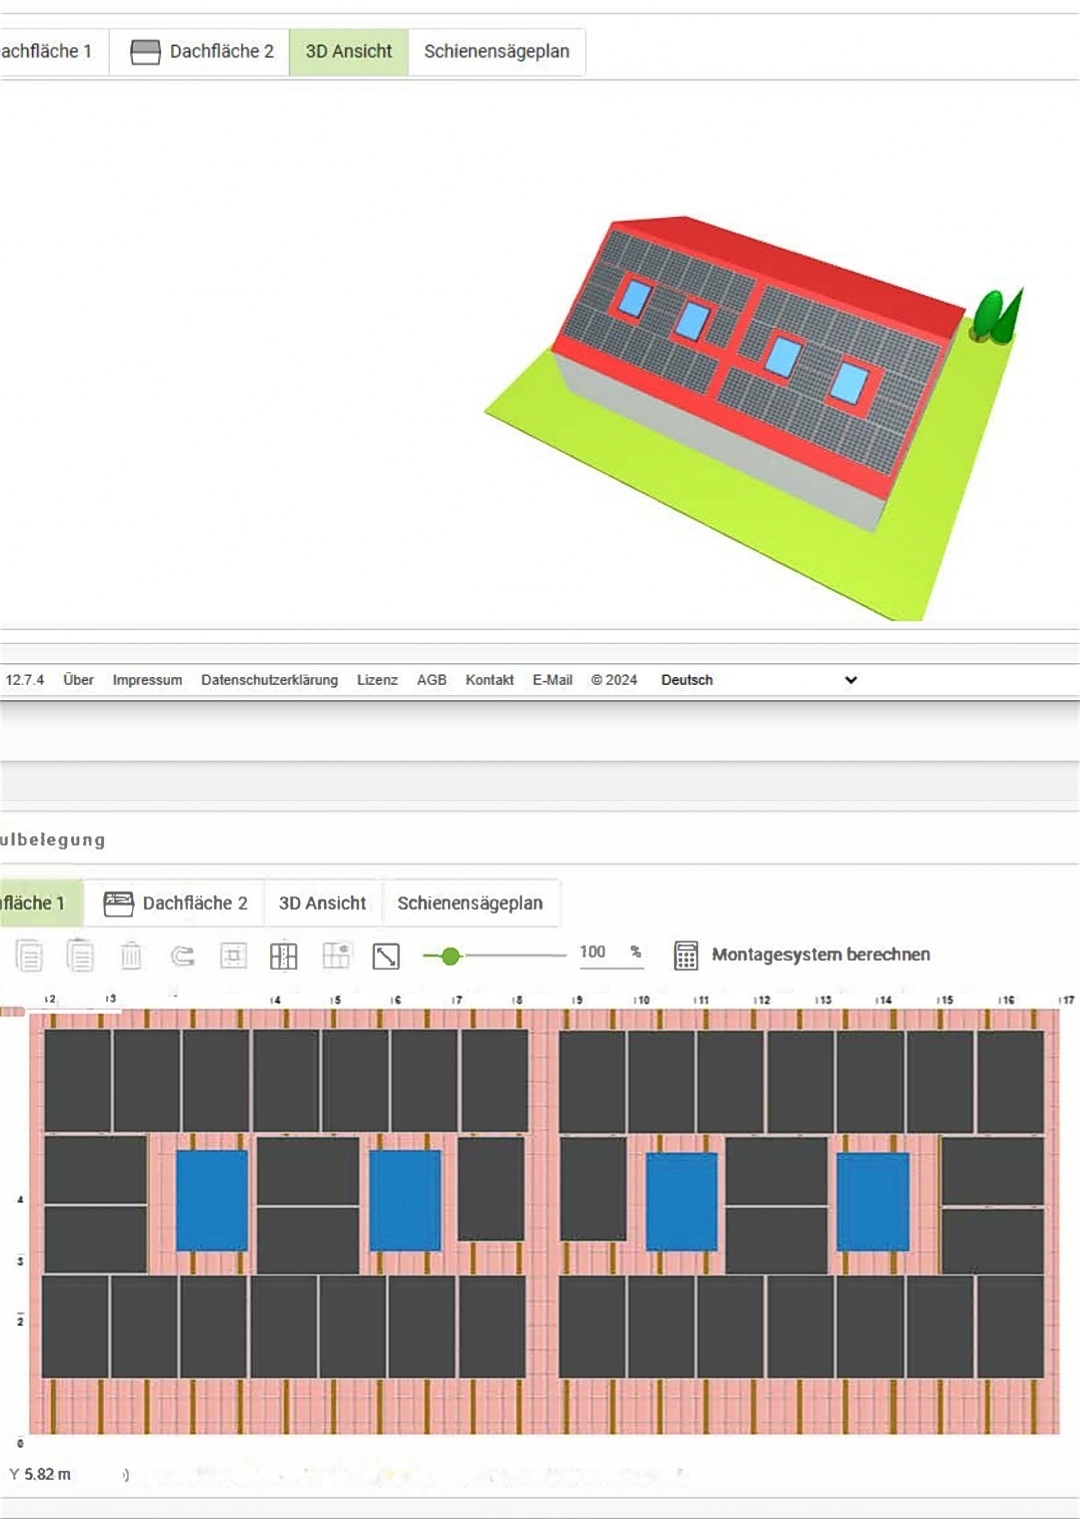
Task: Click the Kontakt footer link
Action: 489,680
